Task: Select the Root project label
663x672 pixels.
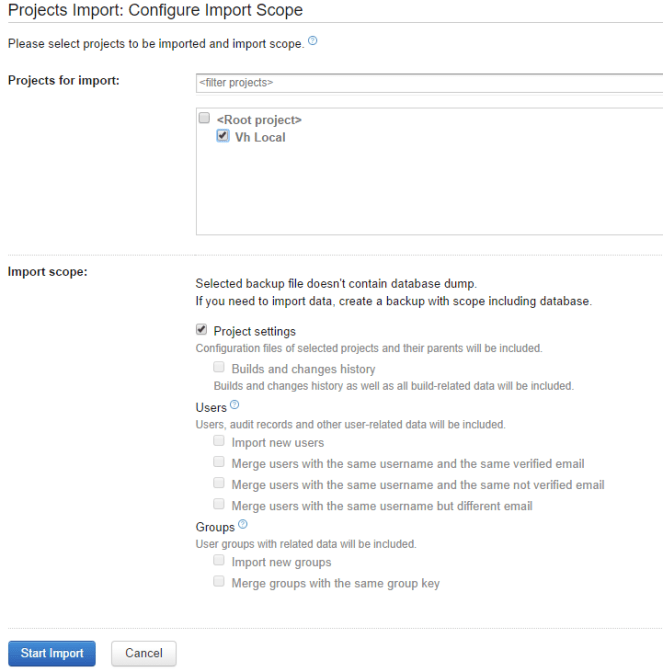Action: click(259, 120)
